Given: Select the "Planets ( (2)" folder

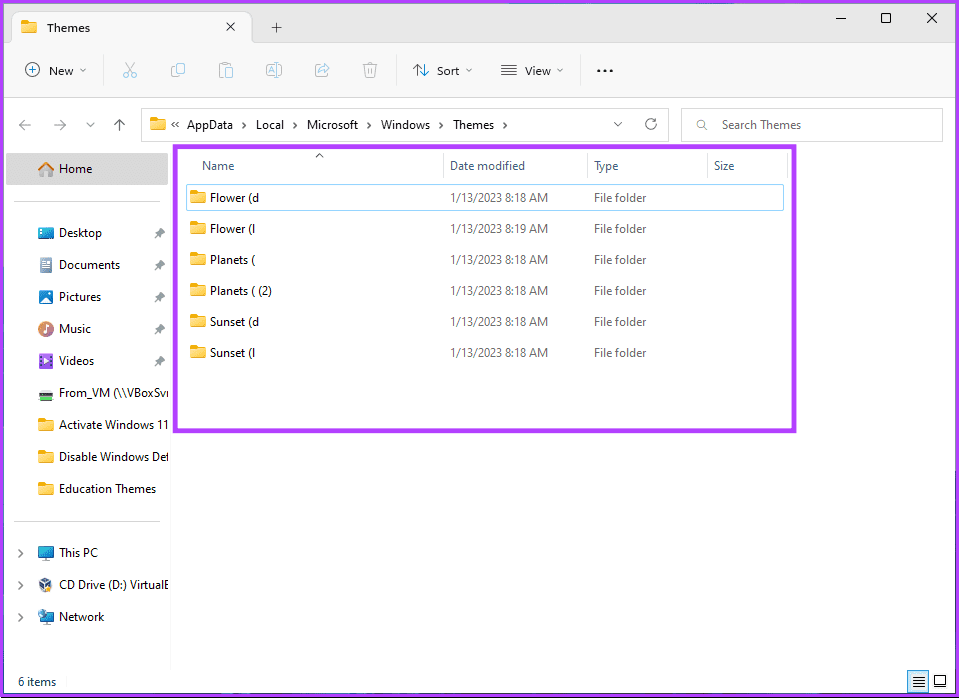Looking at the screenshot, I should [484, 291].
